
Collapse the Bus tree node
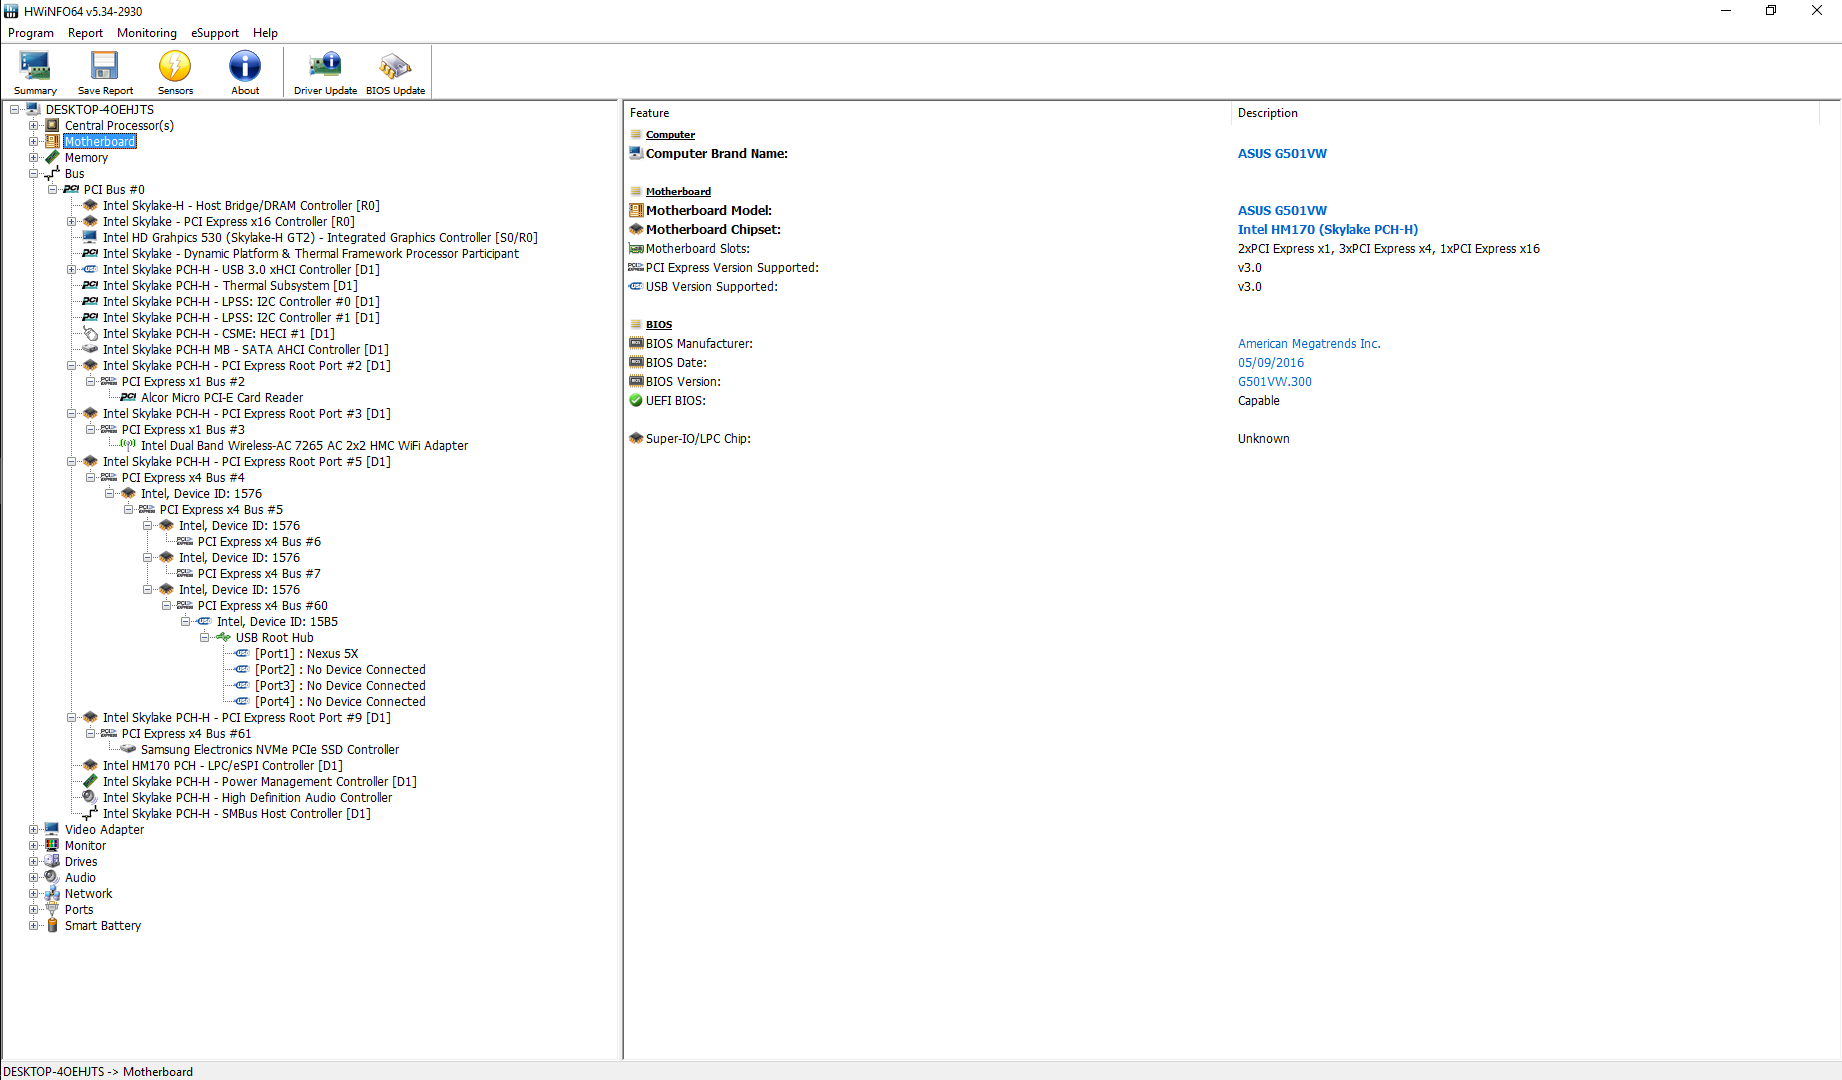coord(33,173)
